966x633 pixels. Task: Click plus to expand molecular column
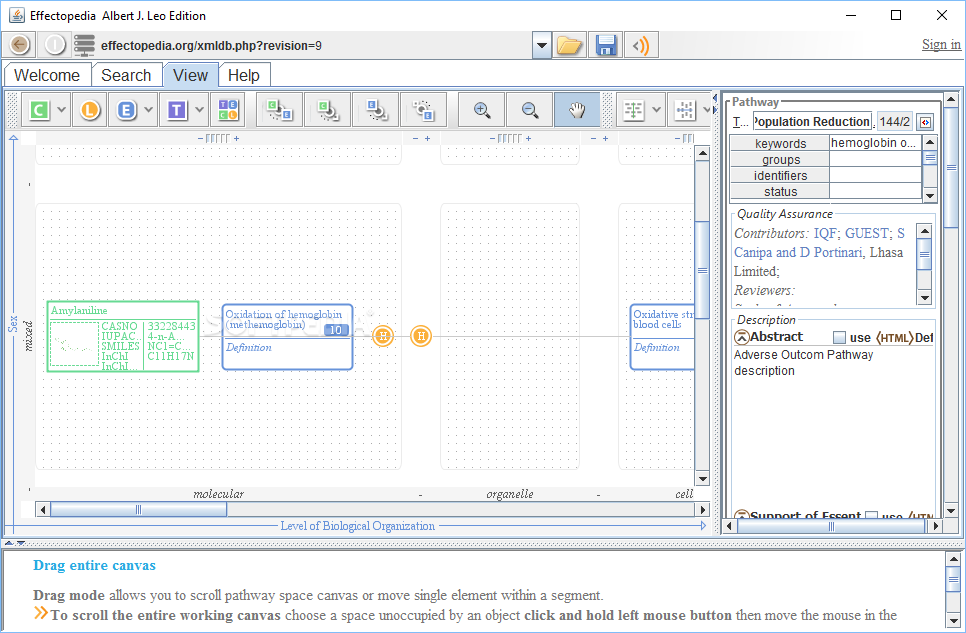click(236, 139)
